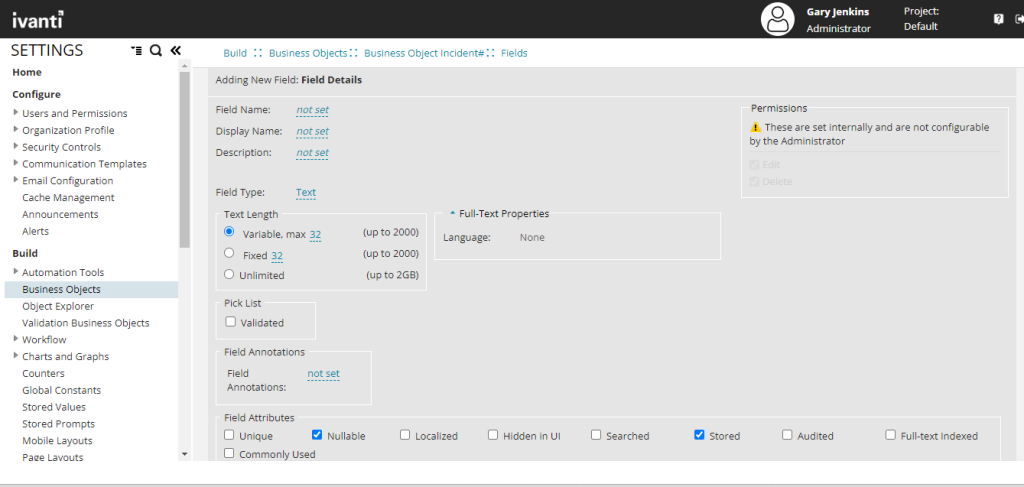This screenshot has height=487, width=1024.
Task: Enable the Audited checkbox
Action: click(787, 435)
